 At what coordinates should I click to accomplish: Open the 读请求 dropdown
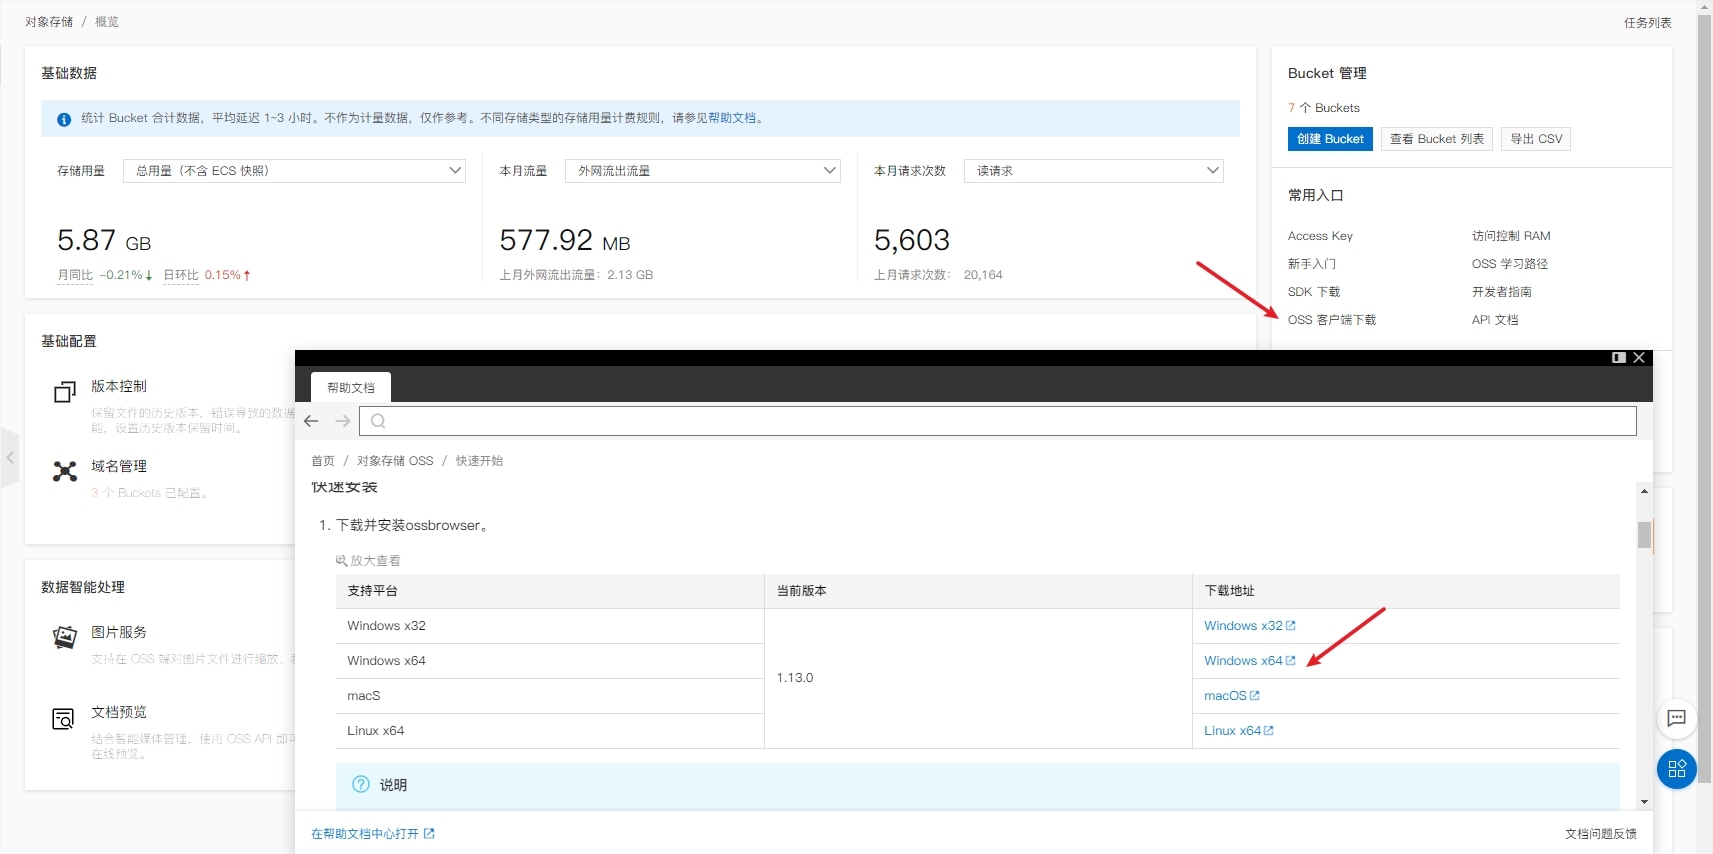click(x=1094, y=171)
